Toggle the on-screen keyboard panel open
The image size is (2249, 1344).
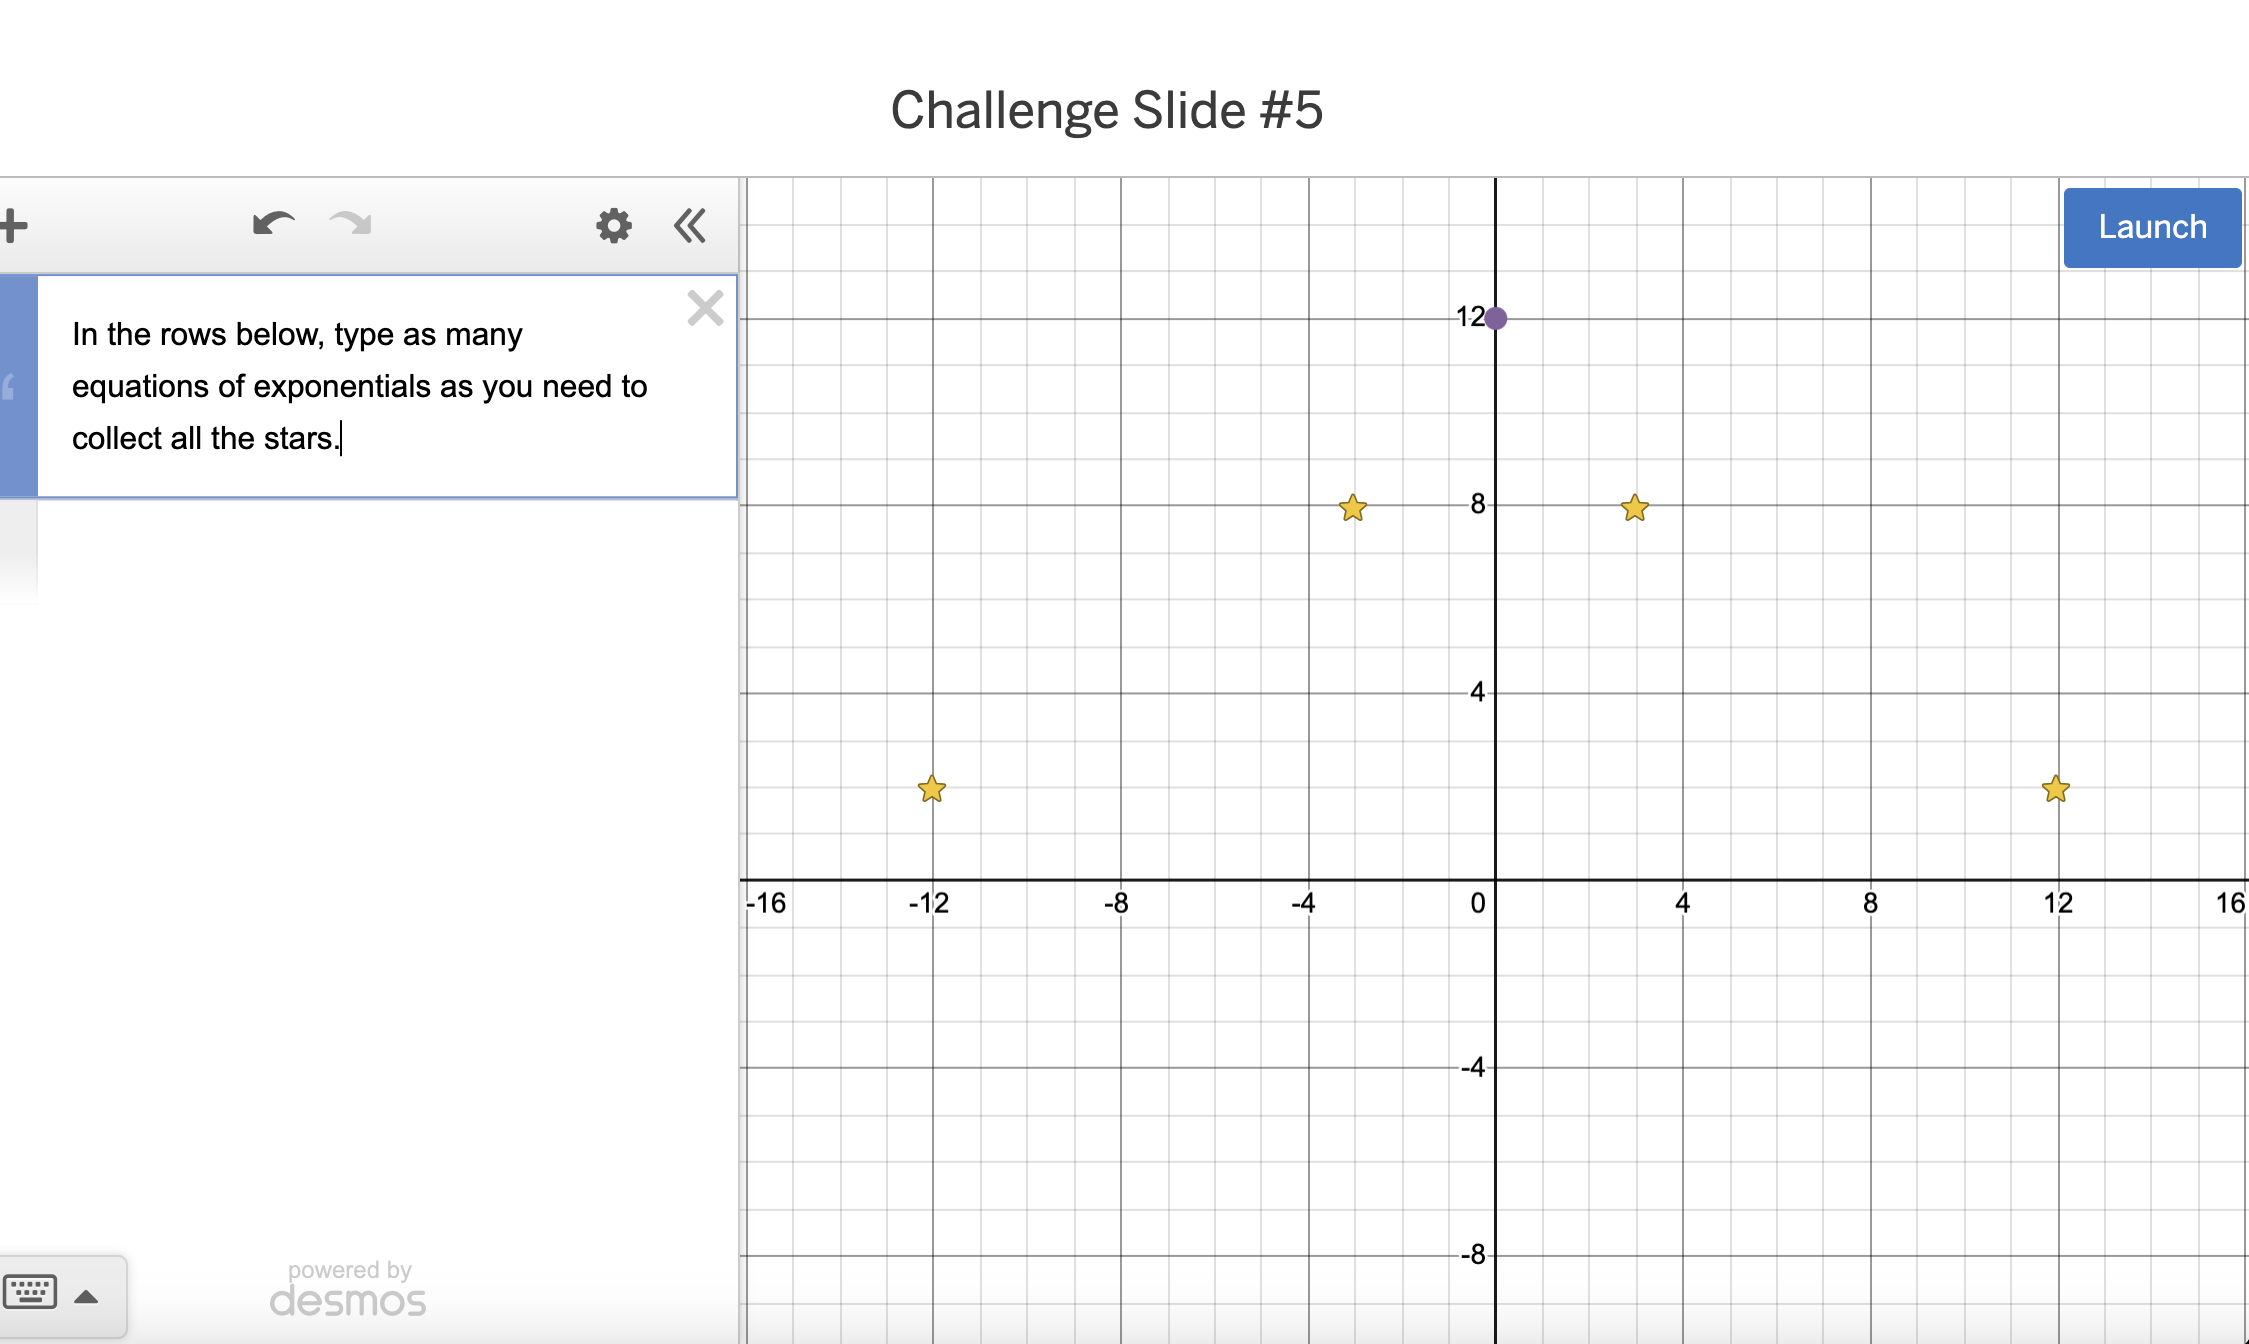pos(31,1292)
